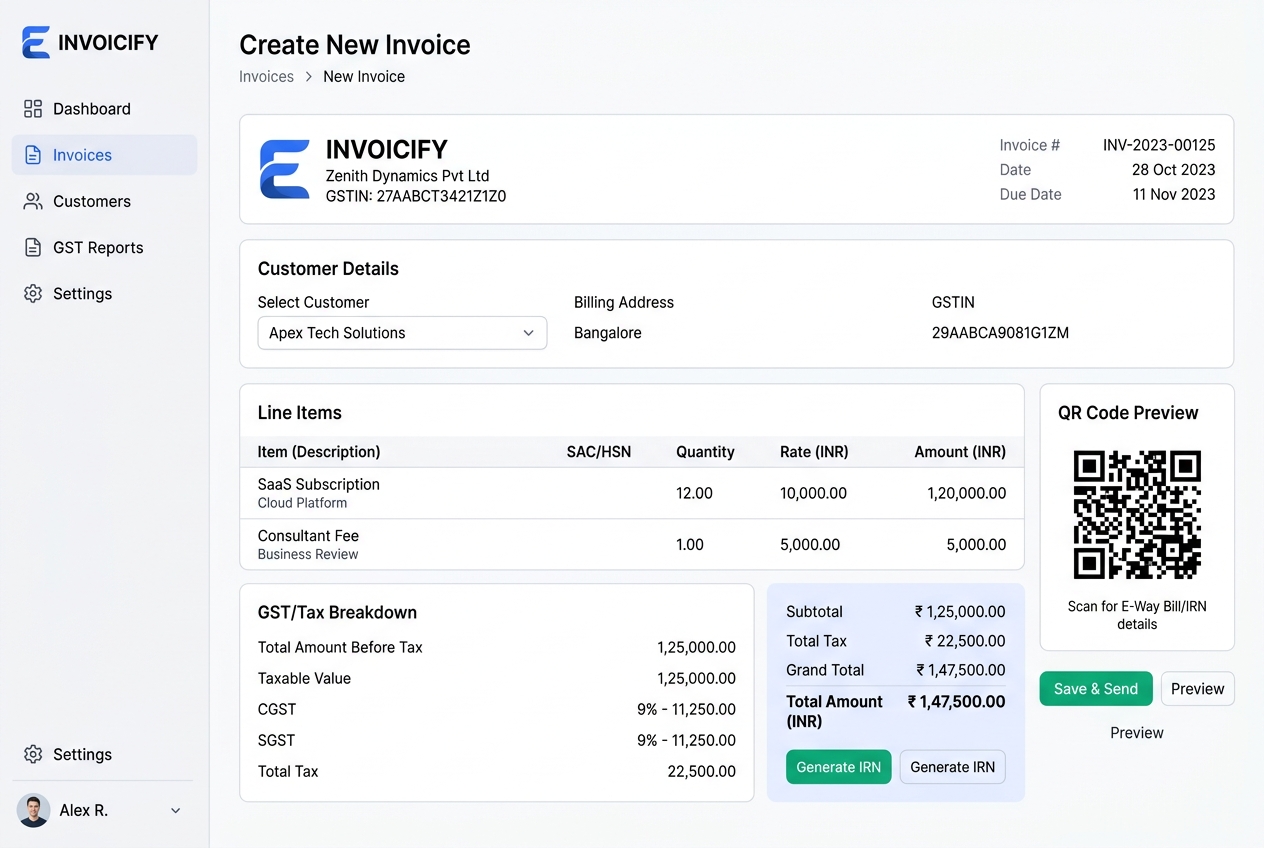Screen dimensions: 1264x848
Task: Go to Invoices section
Action: coord(105,155)
